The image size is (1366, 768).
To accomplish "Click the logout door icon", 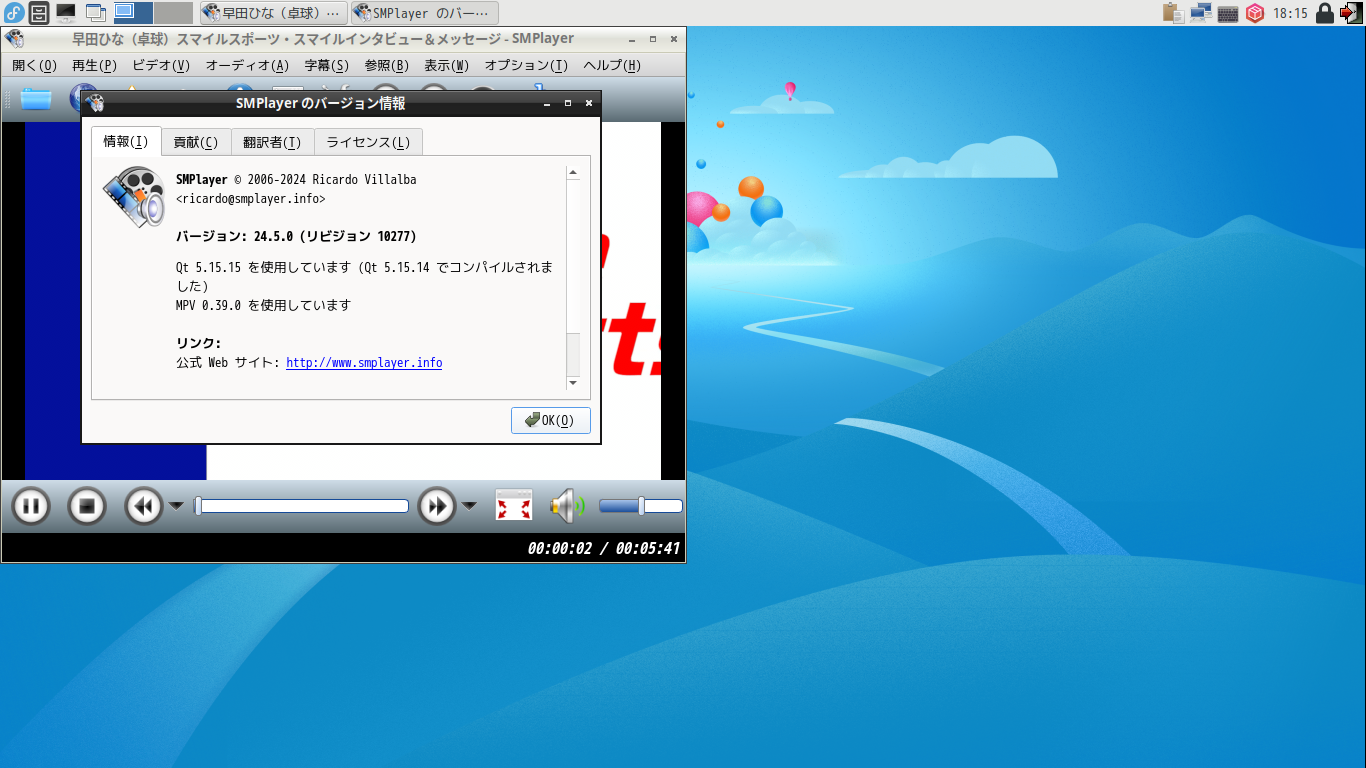I will point(1351,13).
